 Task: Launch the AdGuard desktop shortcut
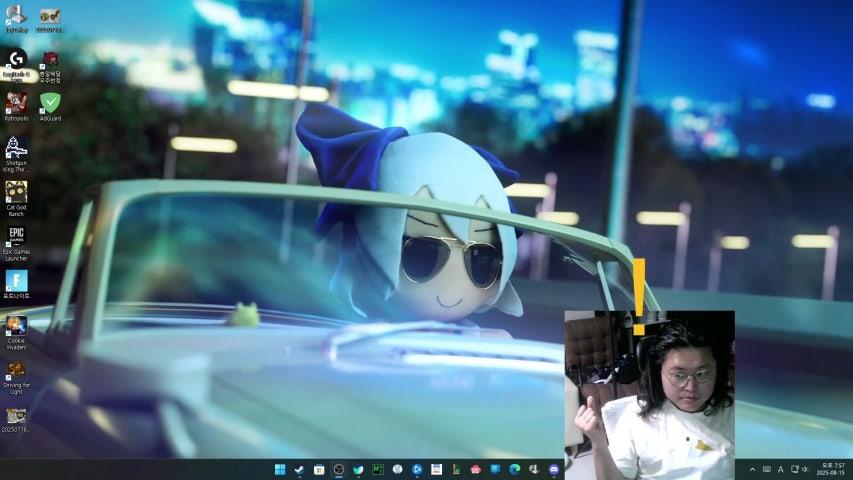point(50,107)
